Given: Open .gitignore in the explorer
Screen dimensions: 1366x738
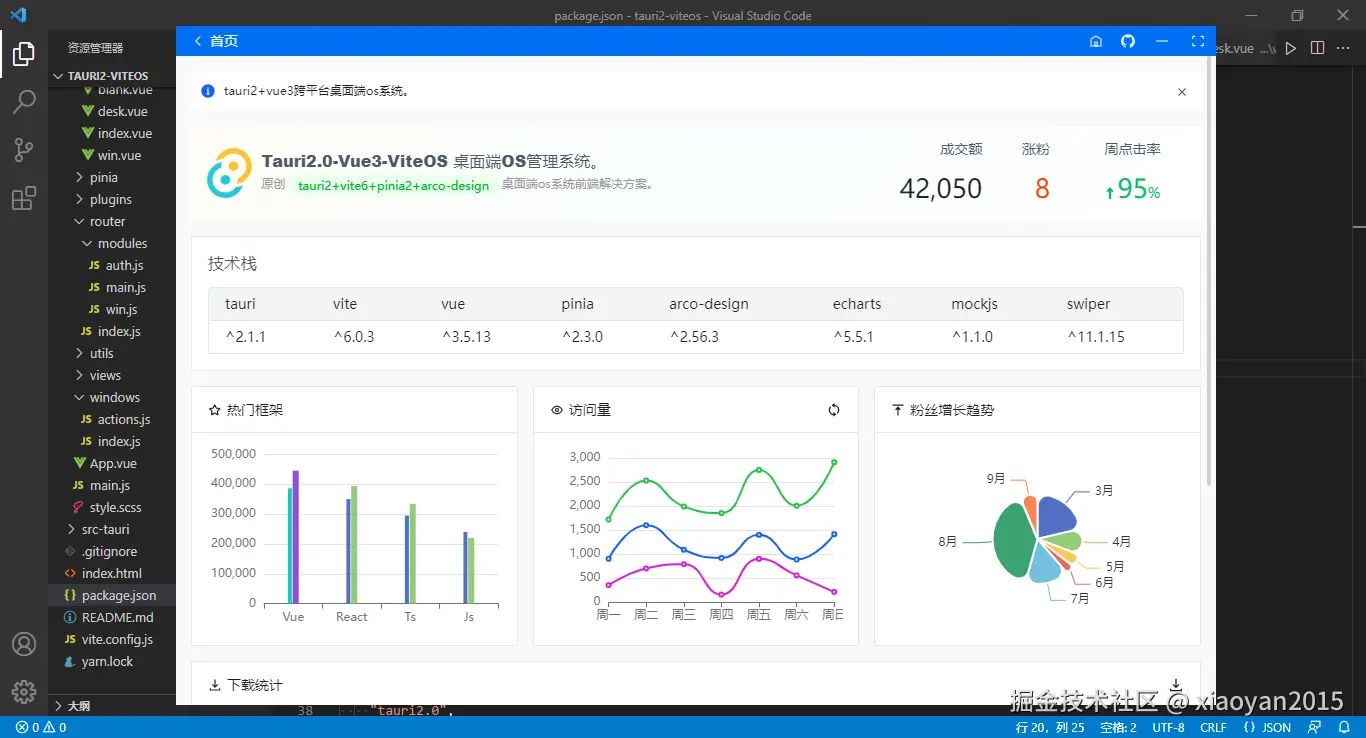Looking at the screenshot, I should pos(110,552).
